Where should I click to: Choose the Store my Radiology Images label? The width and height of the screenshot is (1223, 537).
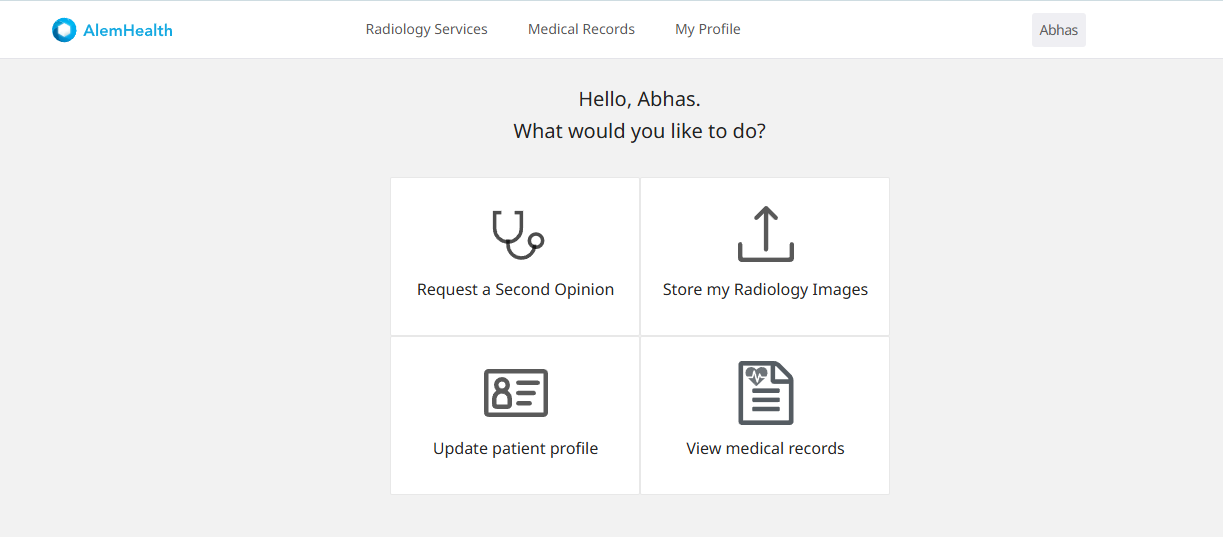(765, 290)
